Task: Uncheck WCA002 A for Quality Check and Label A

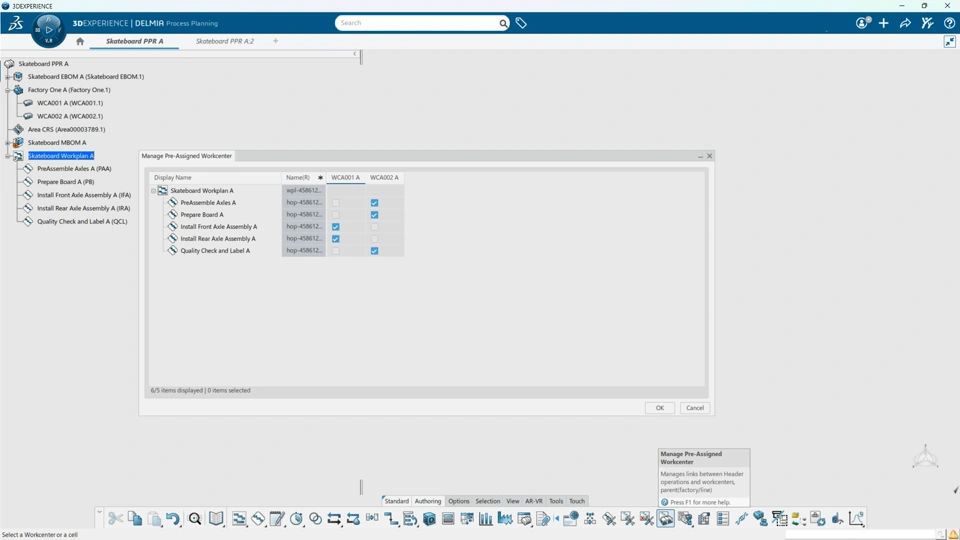Action: (374, 251)
